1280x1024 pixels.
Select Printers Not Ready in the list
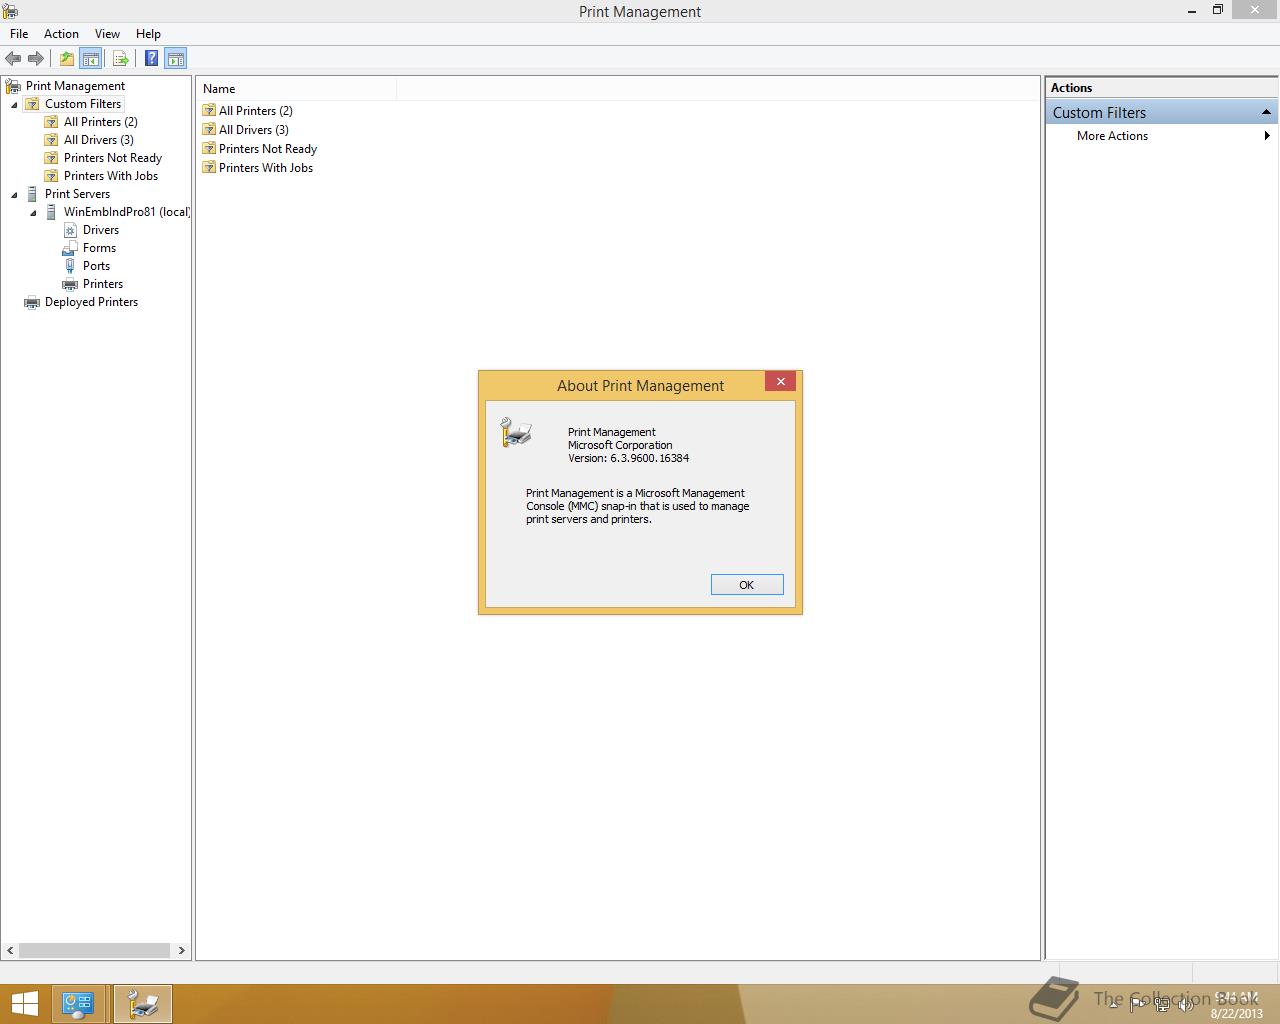point(268,149)
